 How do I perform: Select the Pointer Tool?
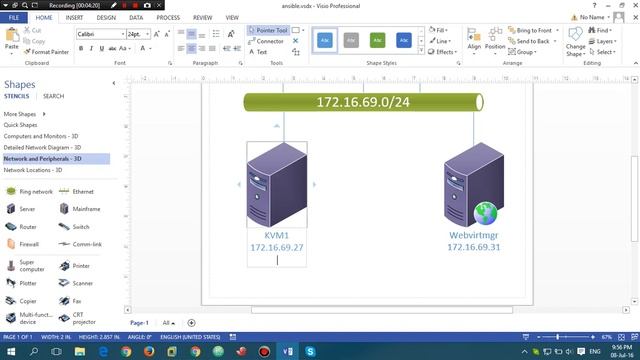point(268,30)
